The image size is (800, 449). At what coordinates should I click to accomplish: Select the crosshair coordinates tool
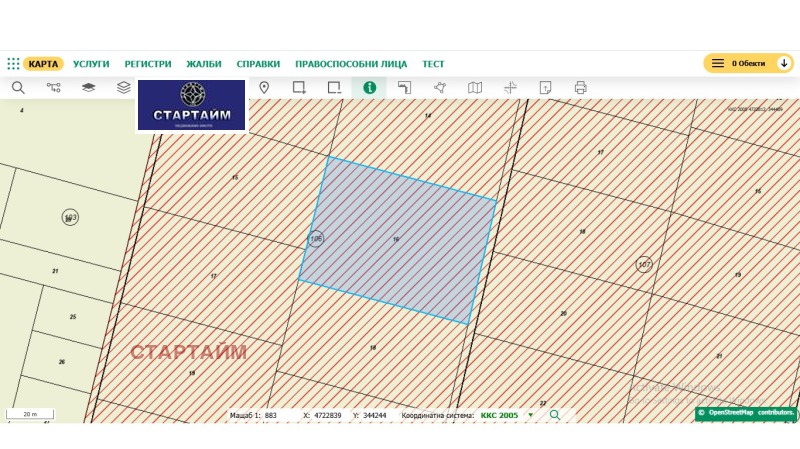(510, 88)
